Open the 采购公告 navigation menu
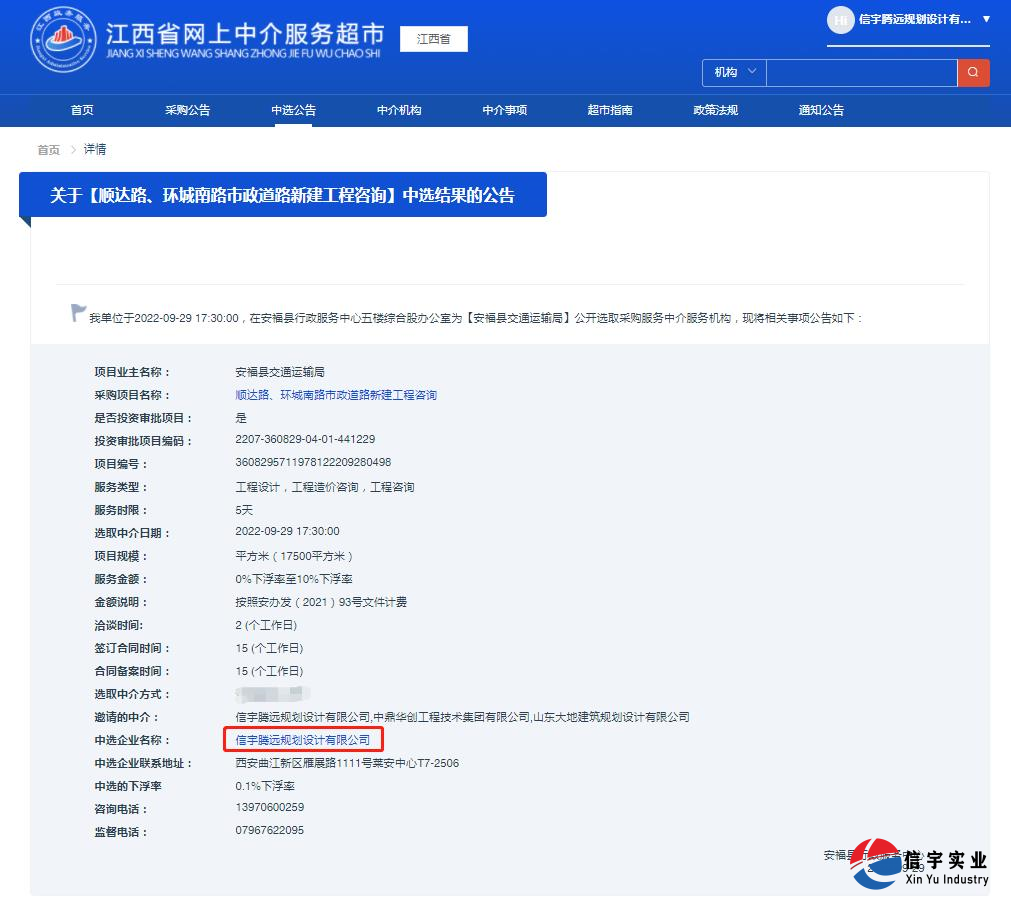Screen dimensions: 1011x905 coord(187,110)
